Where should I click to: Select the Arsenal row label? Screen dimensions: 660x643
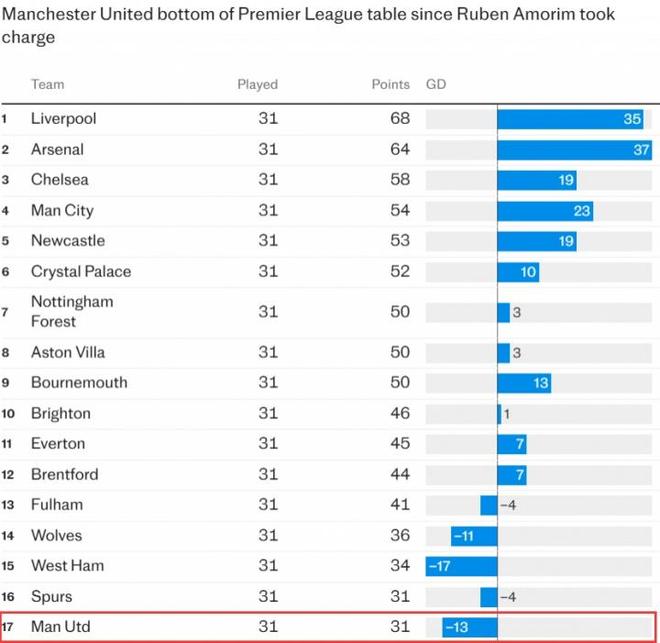tap(57, 150)
